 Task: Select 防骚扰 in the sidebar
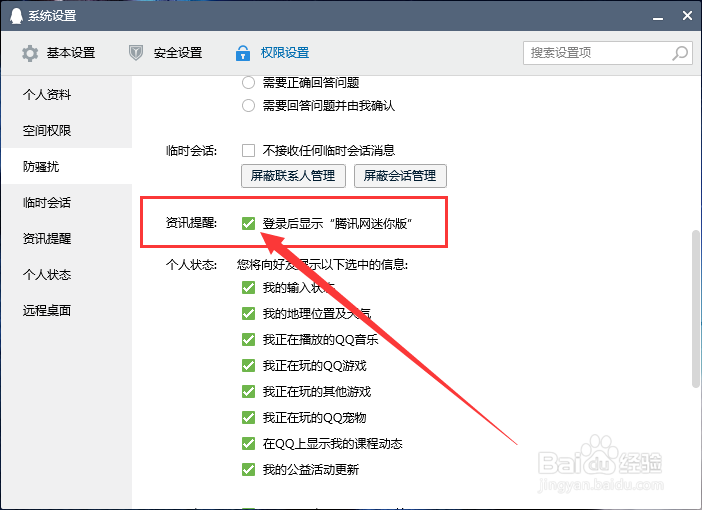click(x=67, y=166)
